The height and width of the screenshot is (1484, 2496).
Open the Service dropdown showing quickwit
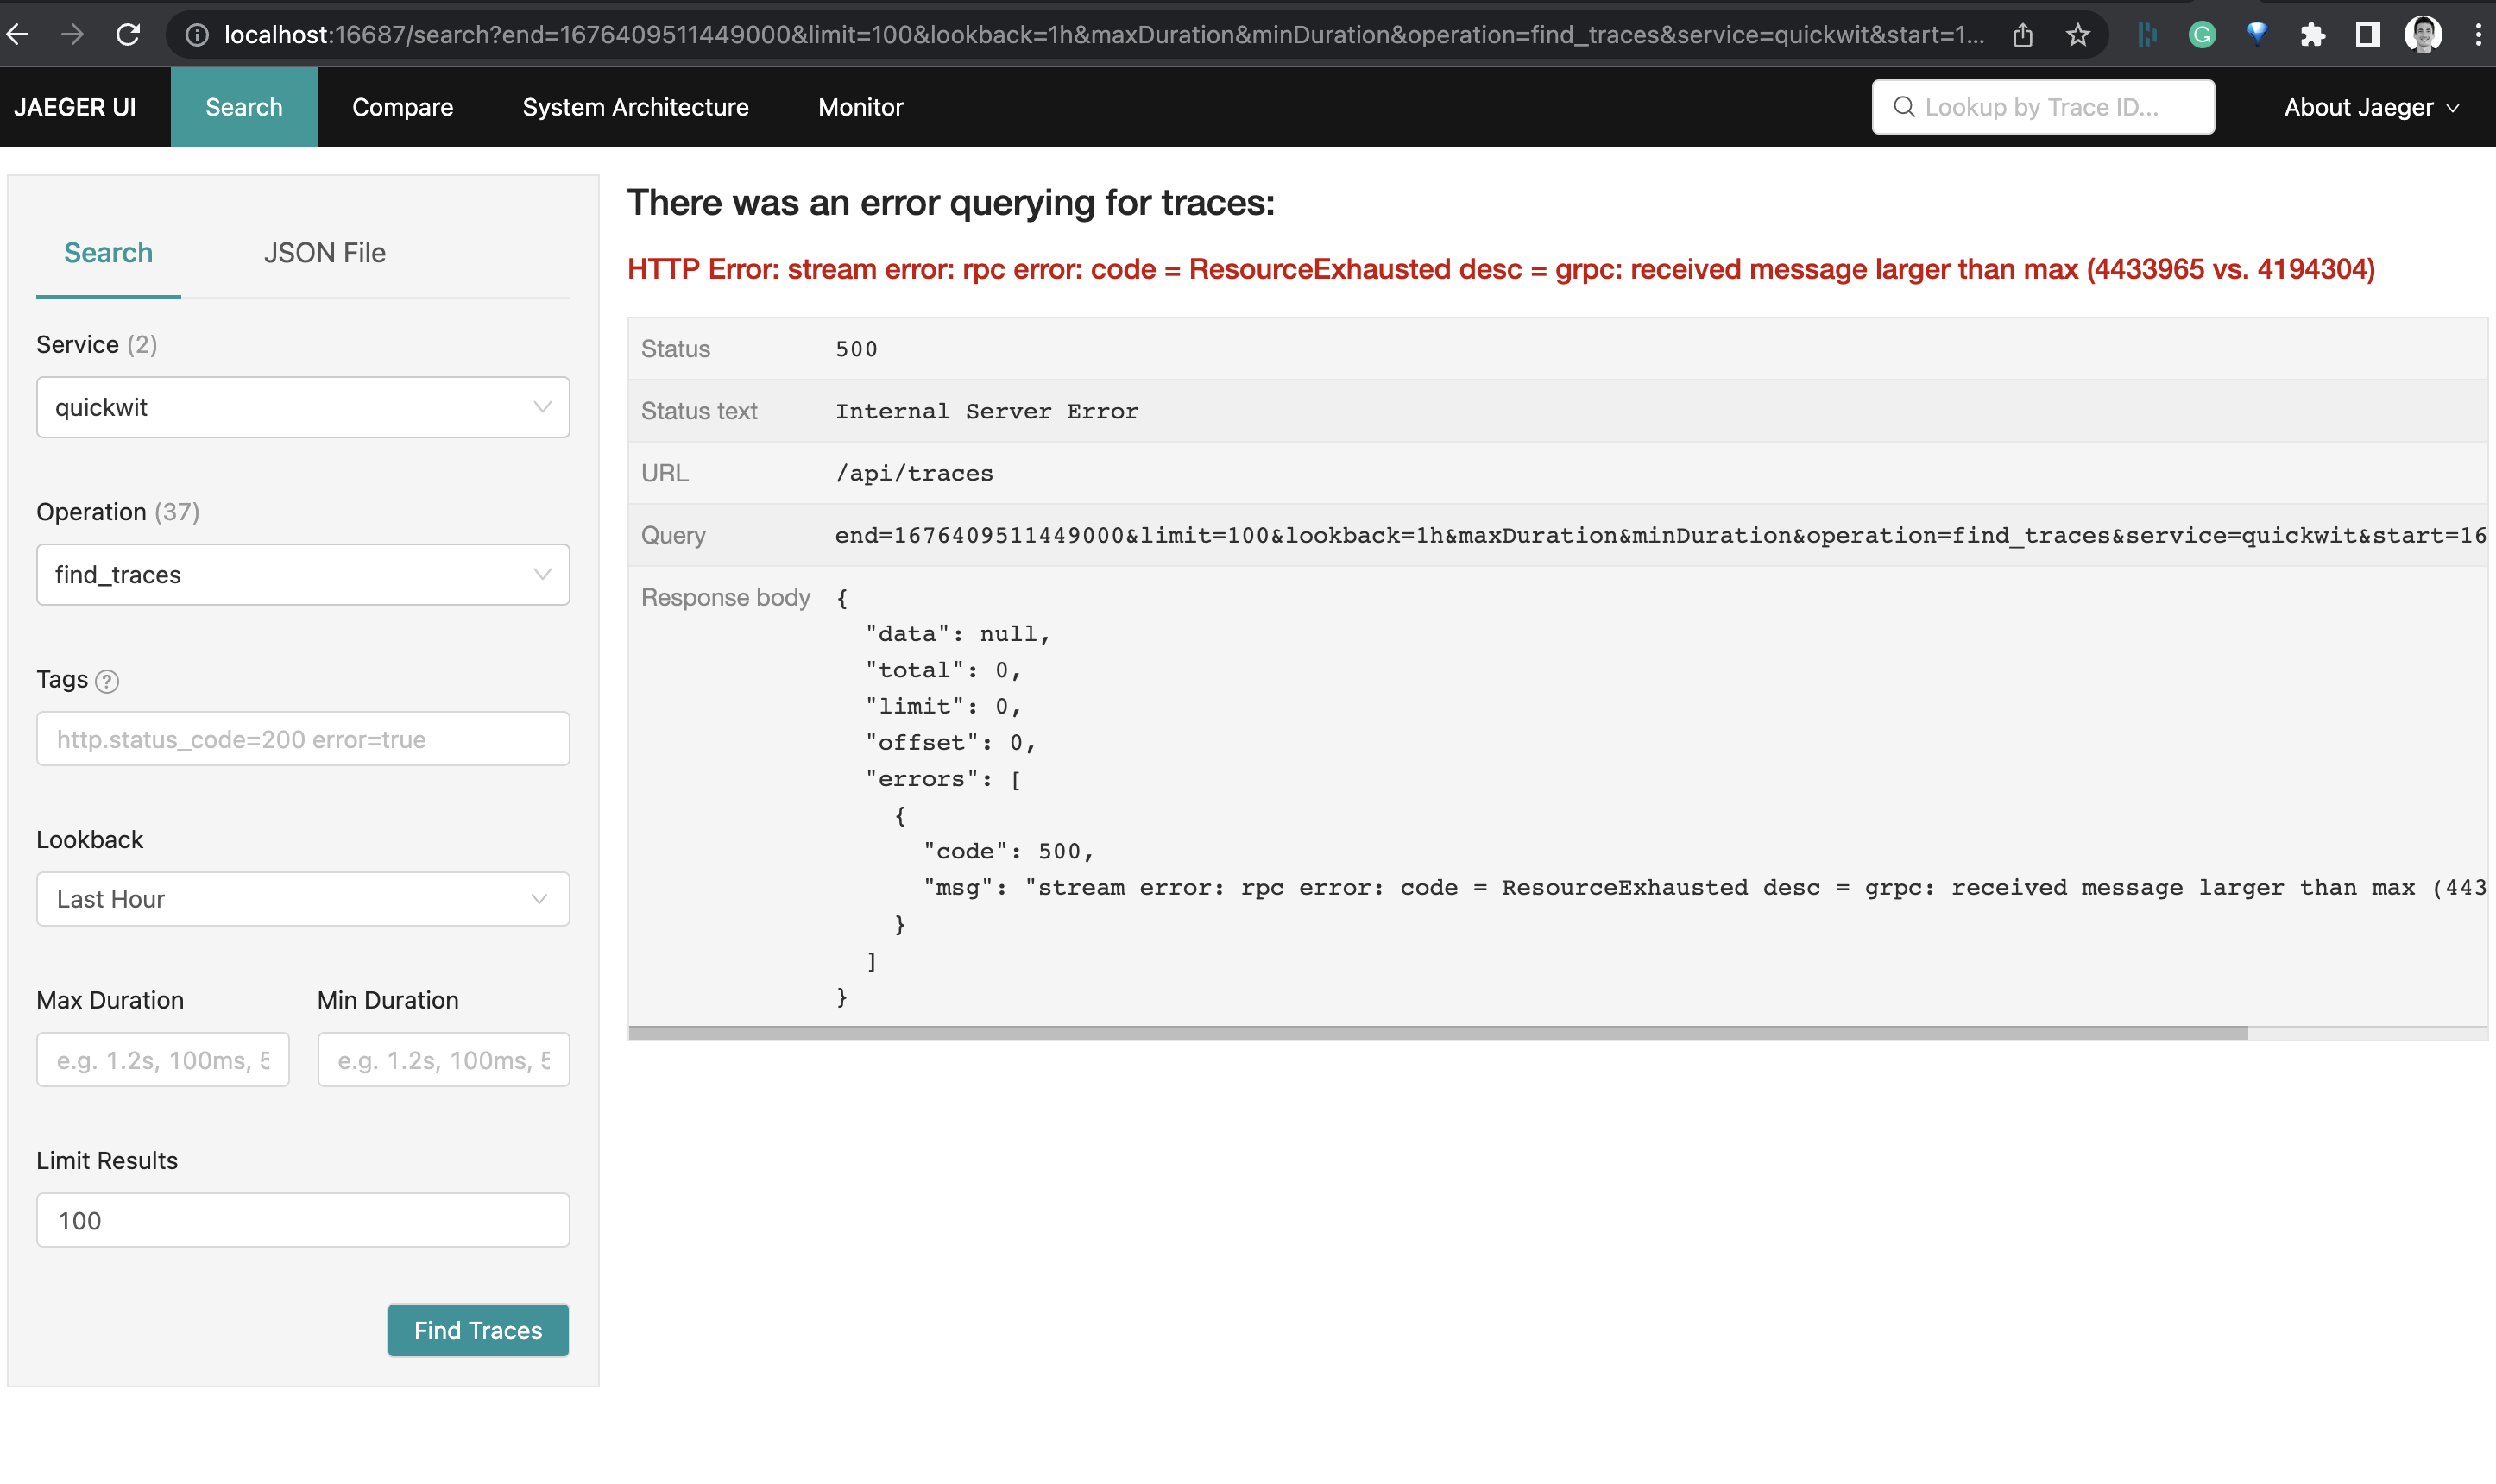303,407
